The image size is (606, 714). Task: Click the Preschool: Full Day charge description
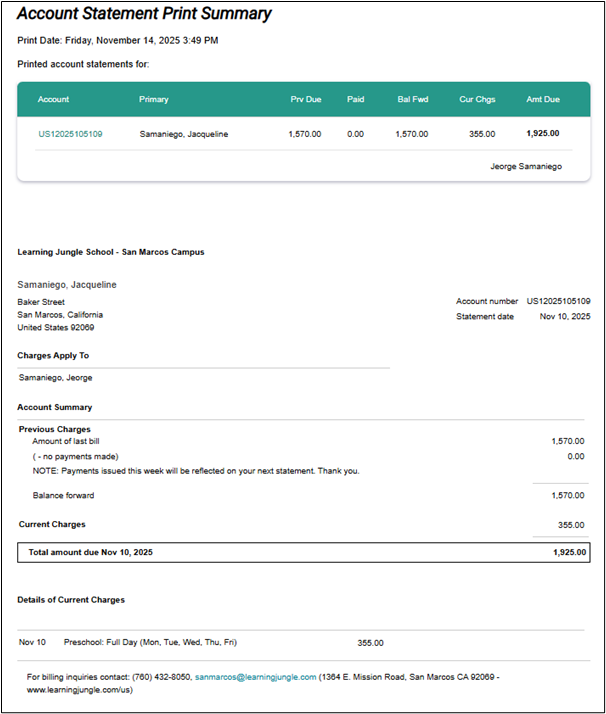150,642
